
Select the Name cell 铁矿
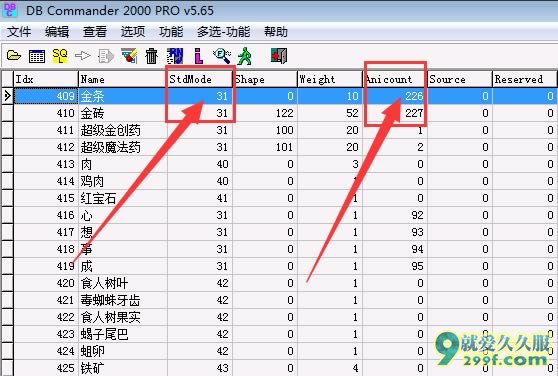123,368
